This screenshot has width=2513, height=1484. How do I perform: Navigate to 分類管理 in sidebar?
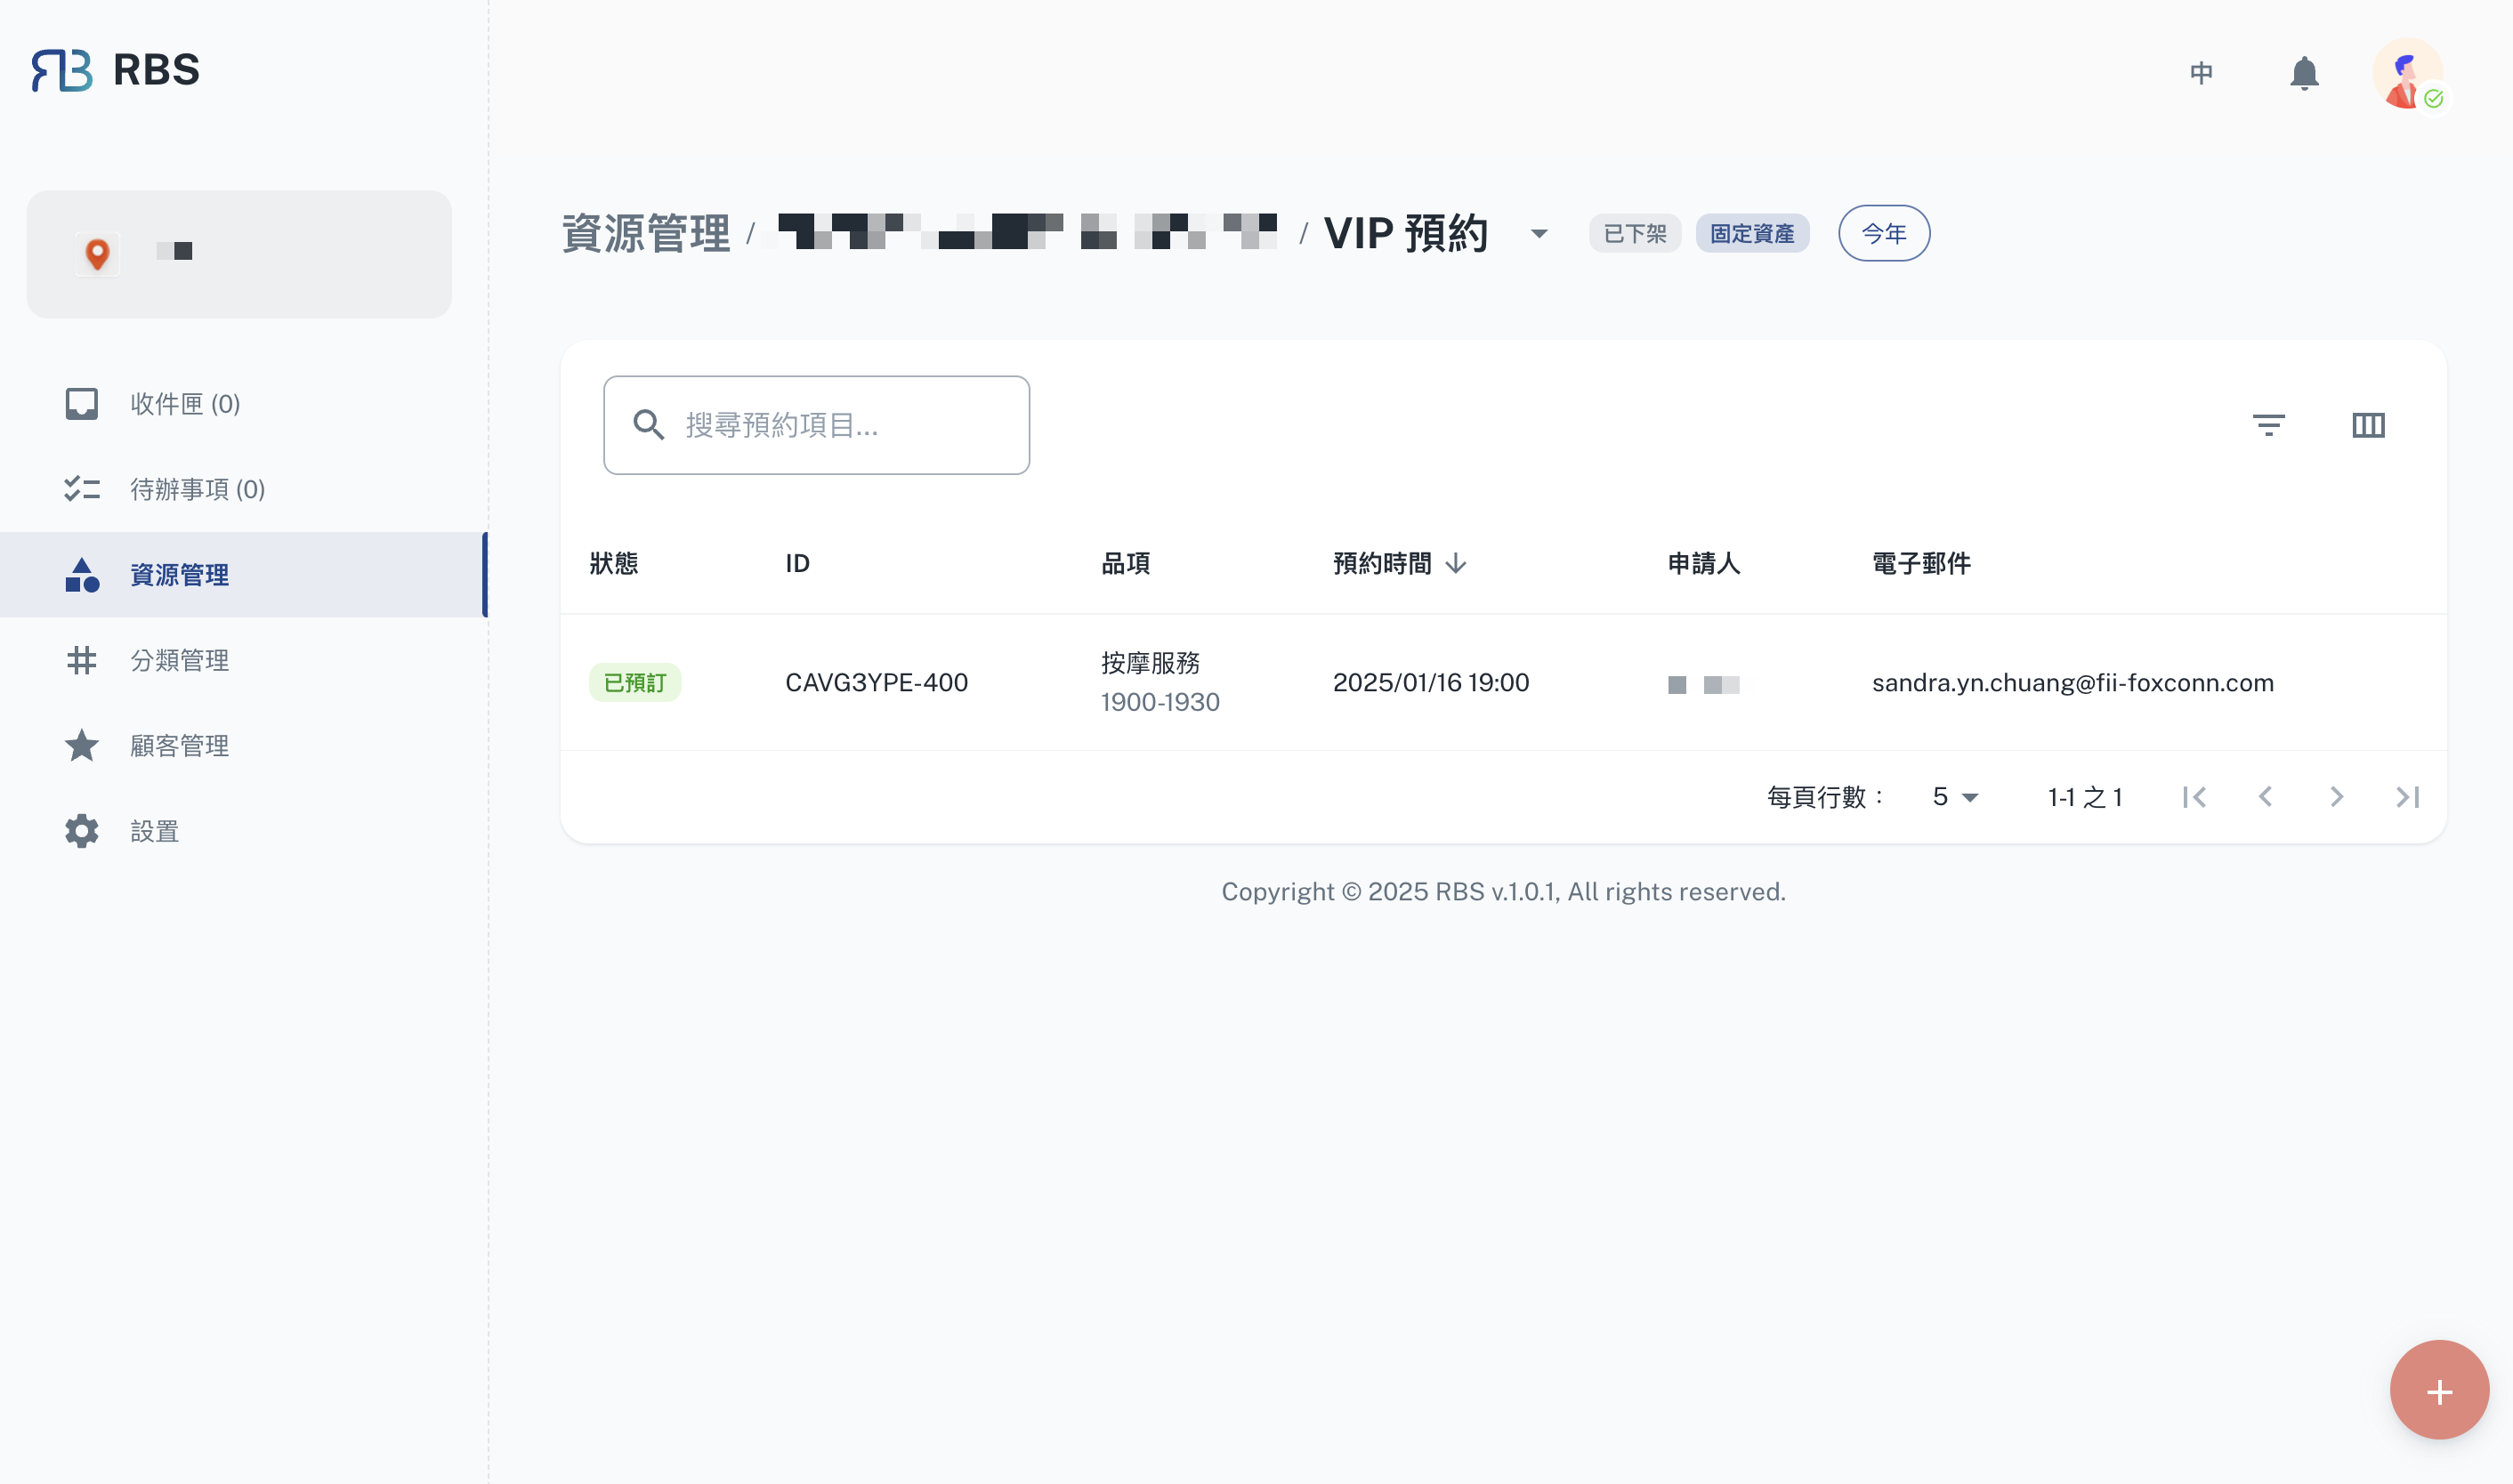179,660
